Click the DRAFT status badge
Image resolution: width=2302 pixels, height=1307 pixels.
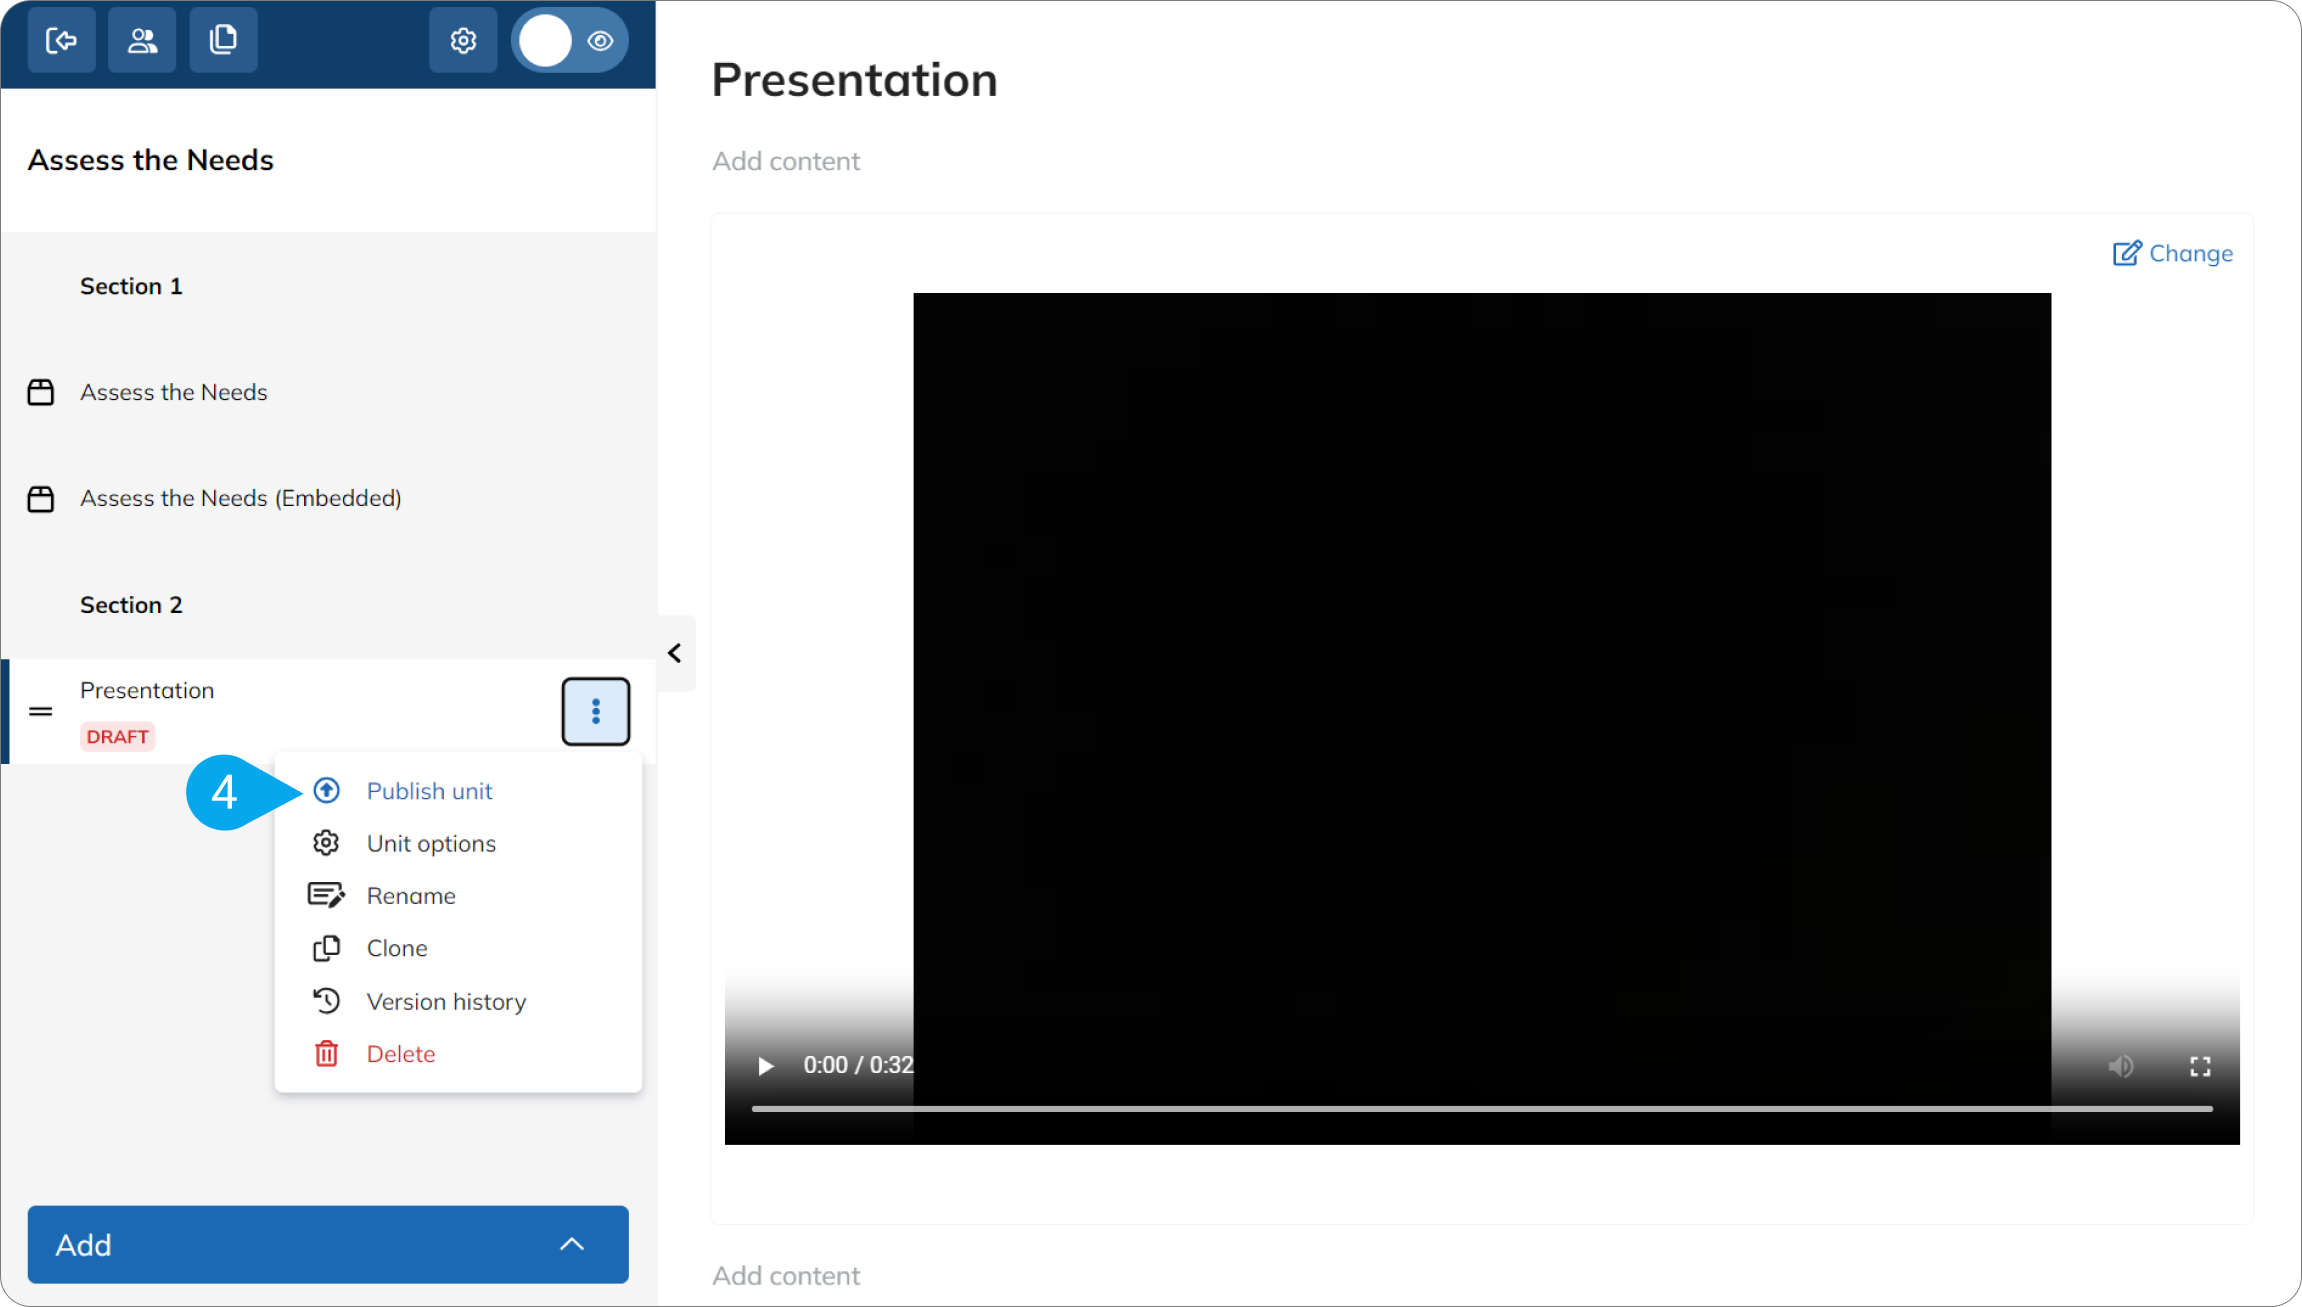(x=117, y=737)
